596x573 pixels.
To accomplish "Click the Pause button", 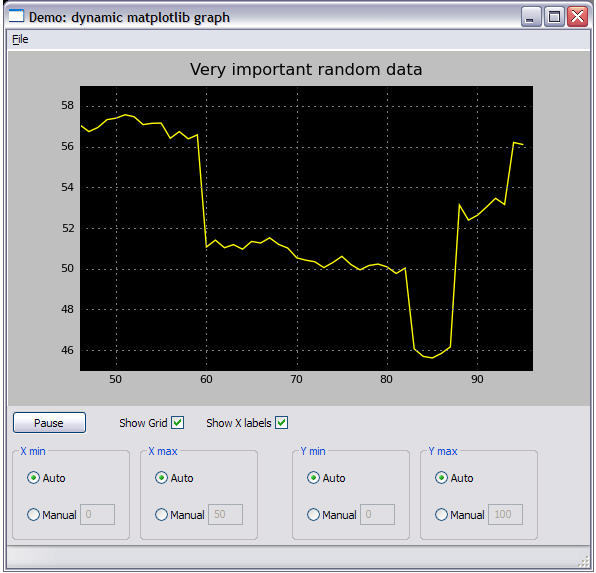I will [x=49, y=423].
